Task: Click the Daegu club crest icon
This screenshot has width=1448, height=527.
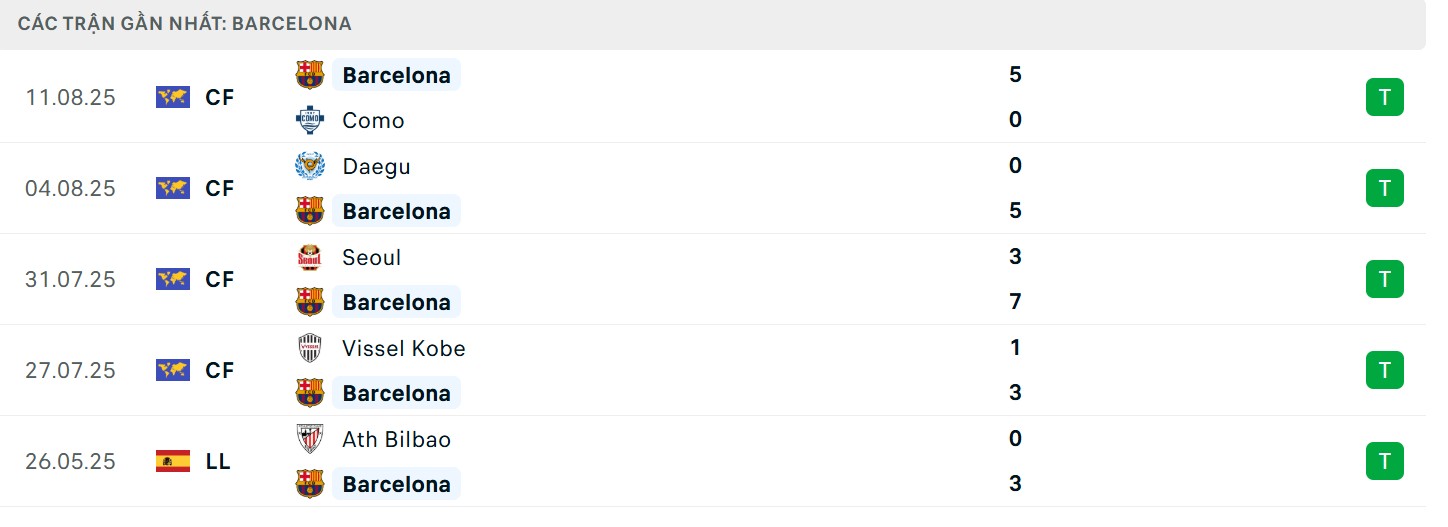Action: 310,166
